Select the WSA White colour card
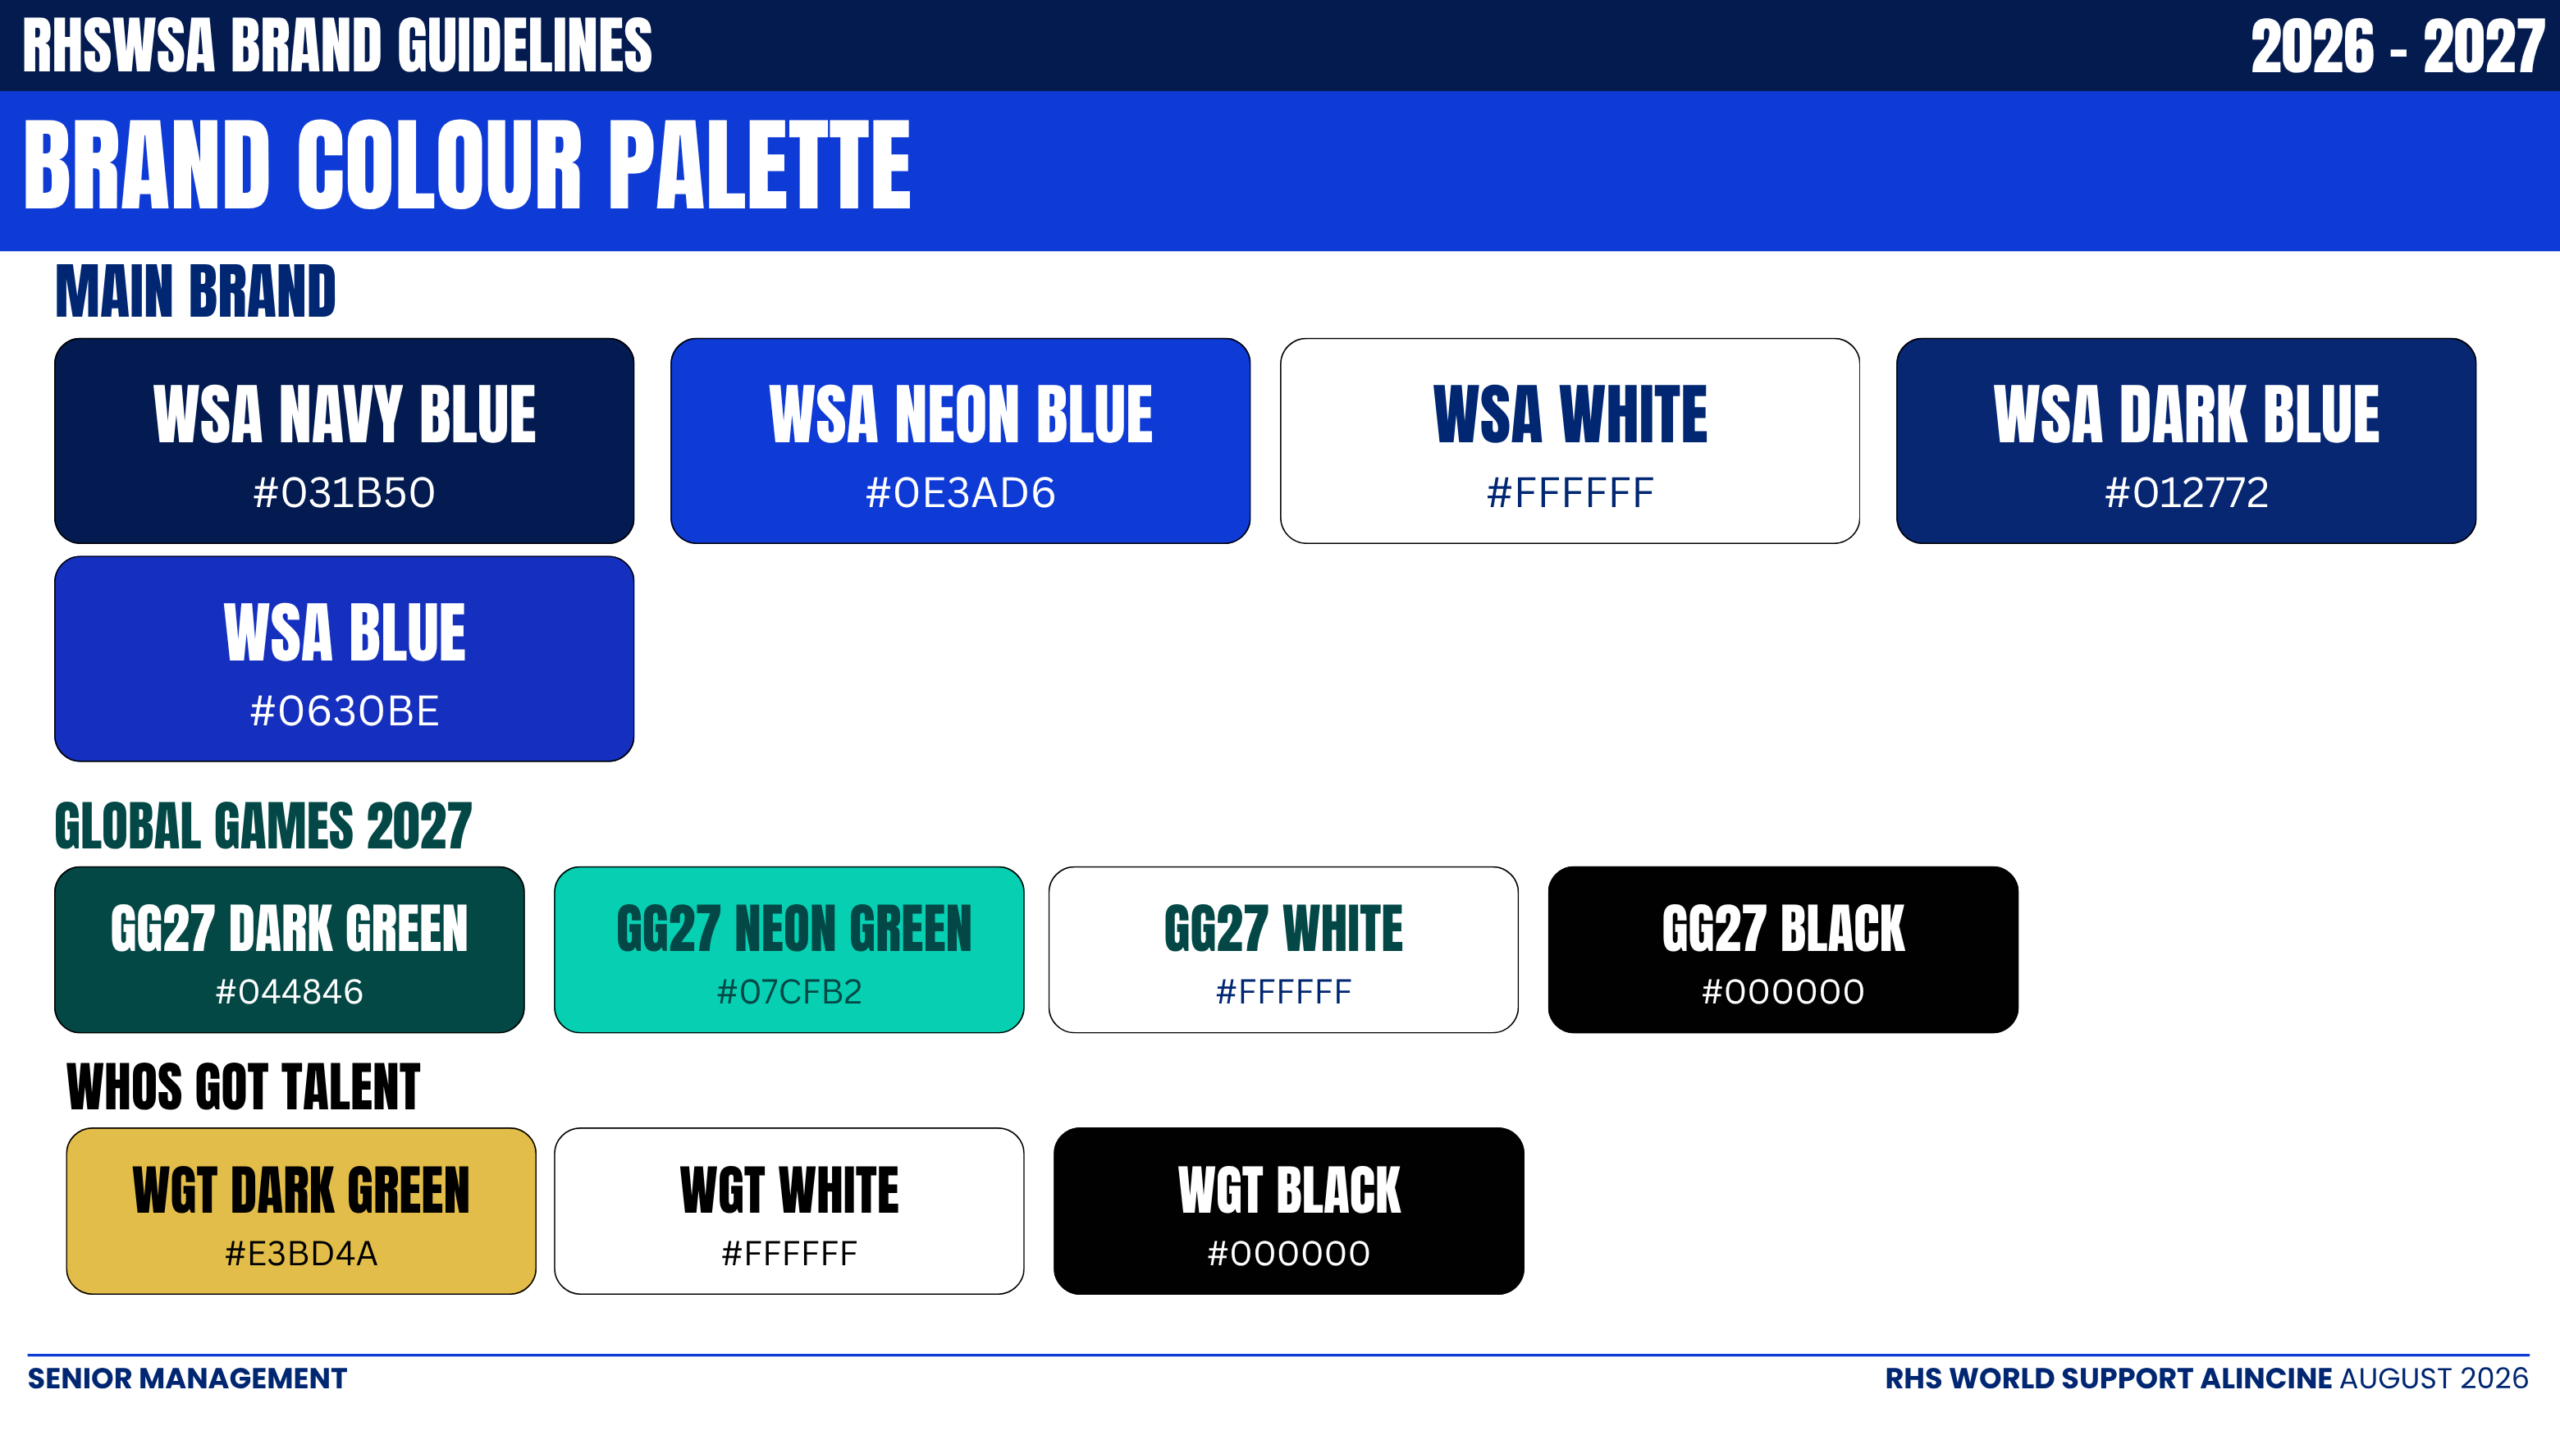 click(1570, 441)
